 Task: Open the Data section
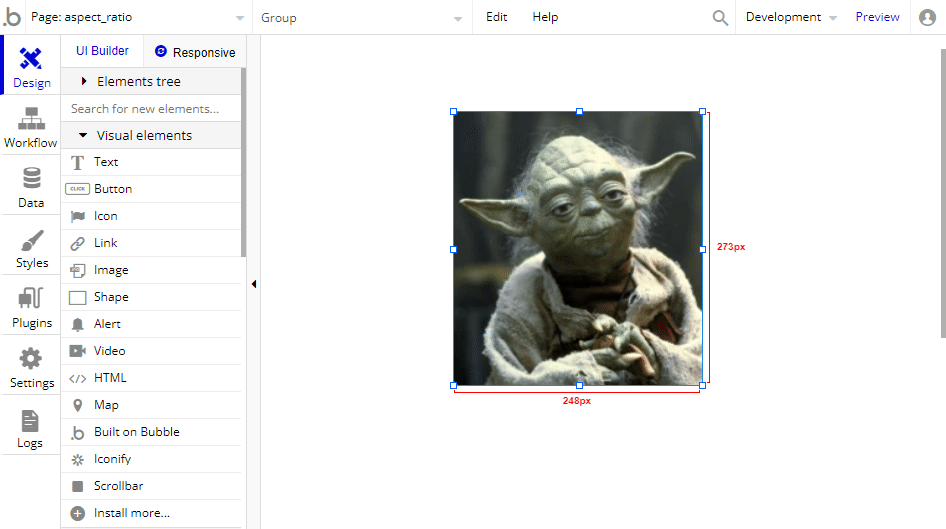(31, 186)
